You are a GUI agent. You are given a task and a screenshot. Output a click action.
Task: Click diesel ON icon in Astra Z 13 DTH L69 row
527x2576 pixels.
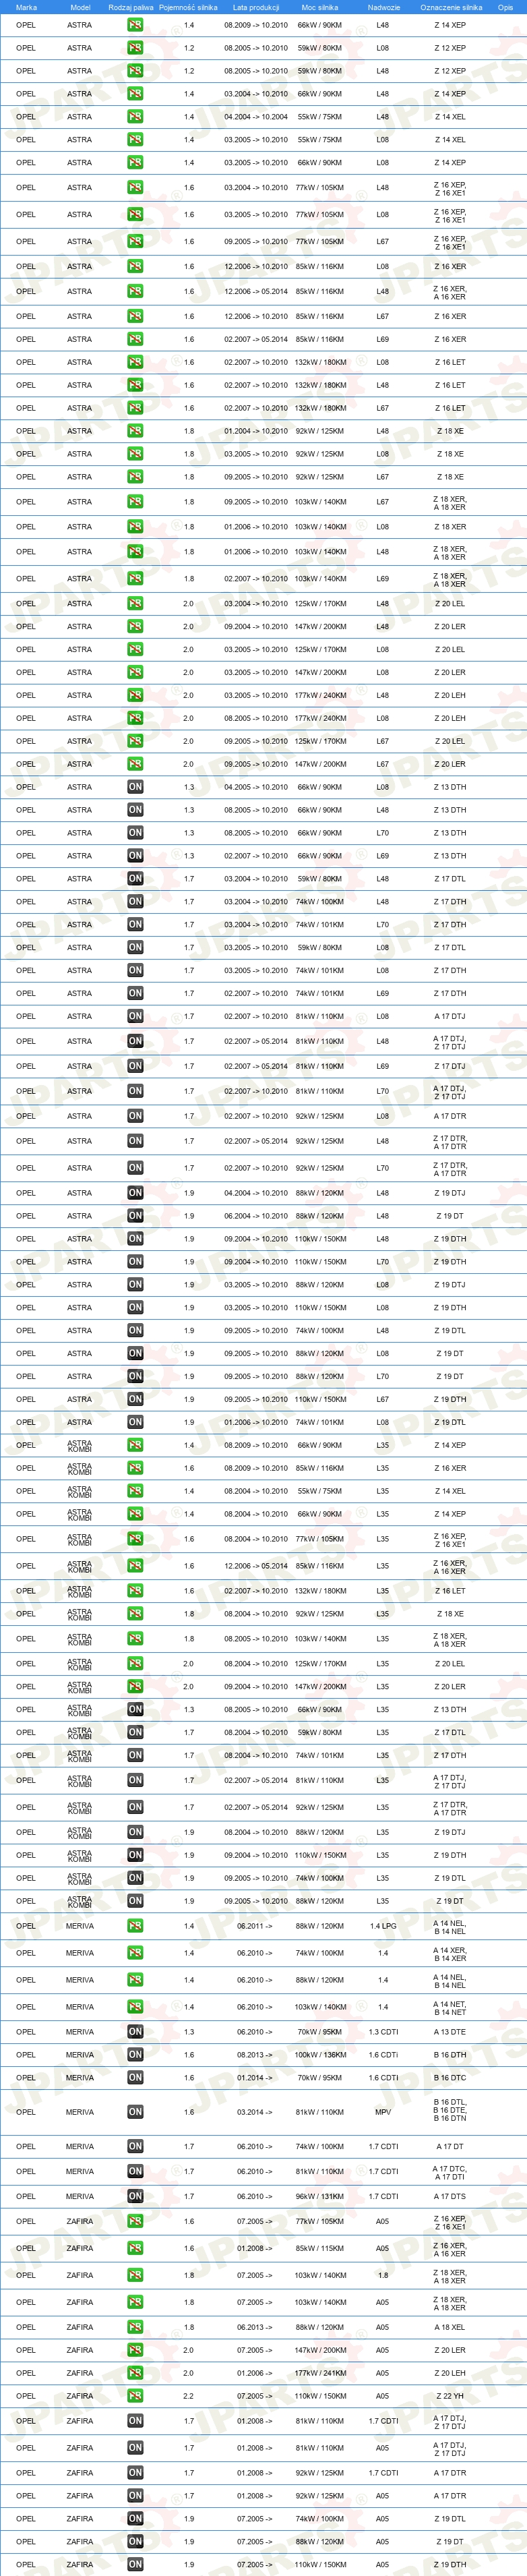click(x=135, y=856)
